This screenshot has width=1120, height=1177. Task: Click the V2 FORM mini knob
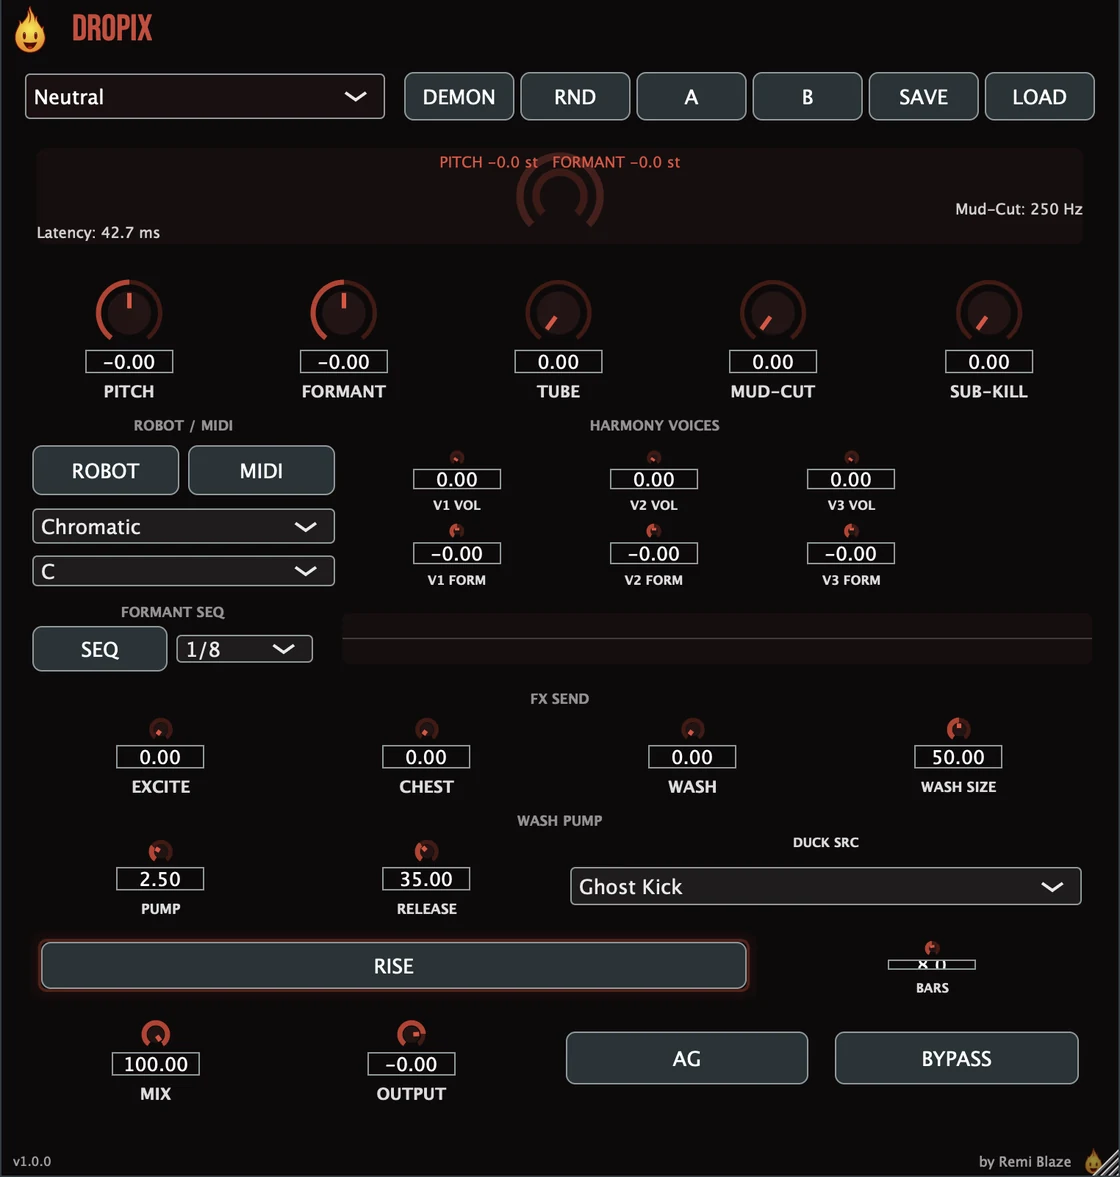(654, 531)
